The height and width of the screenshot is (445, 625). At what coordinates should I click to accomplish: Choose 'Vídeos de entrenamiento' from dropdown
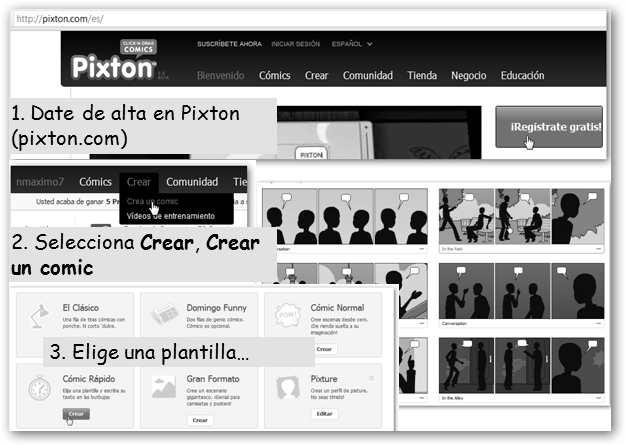tap(168, 216)
